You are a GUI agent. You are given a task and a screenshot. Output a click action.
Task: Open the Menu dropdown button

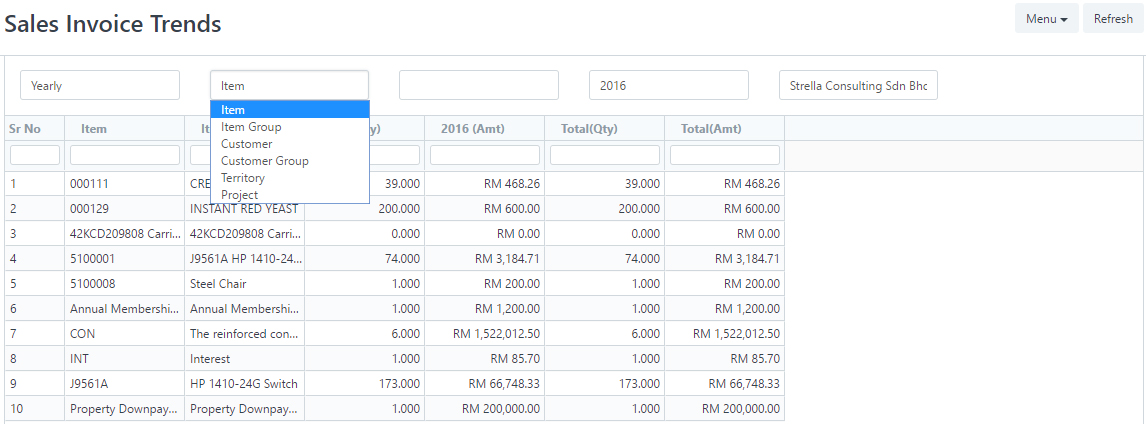tap(1046, 19)
